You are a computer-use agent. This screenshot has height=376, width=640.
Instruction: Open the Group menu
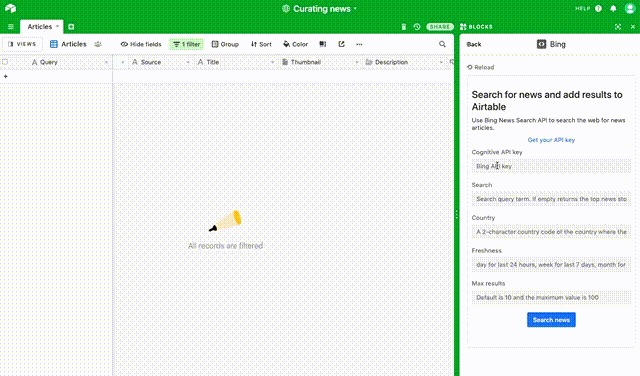[225, 44]
